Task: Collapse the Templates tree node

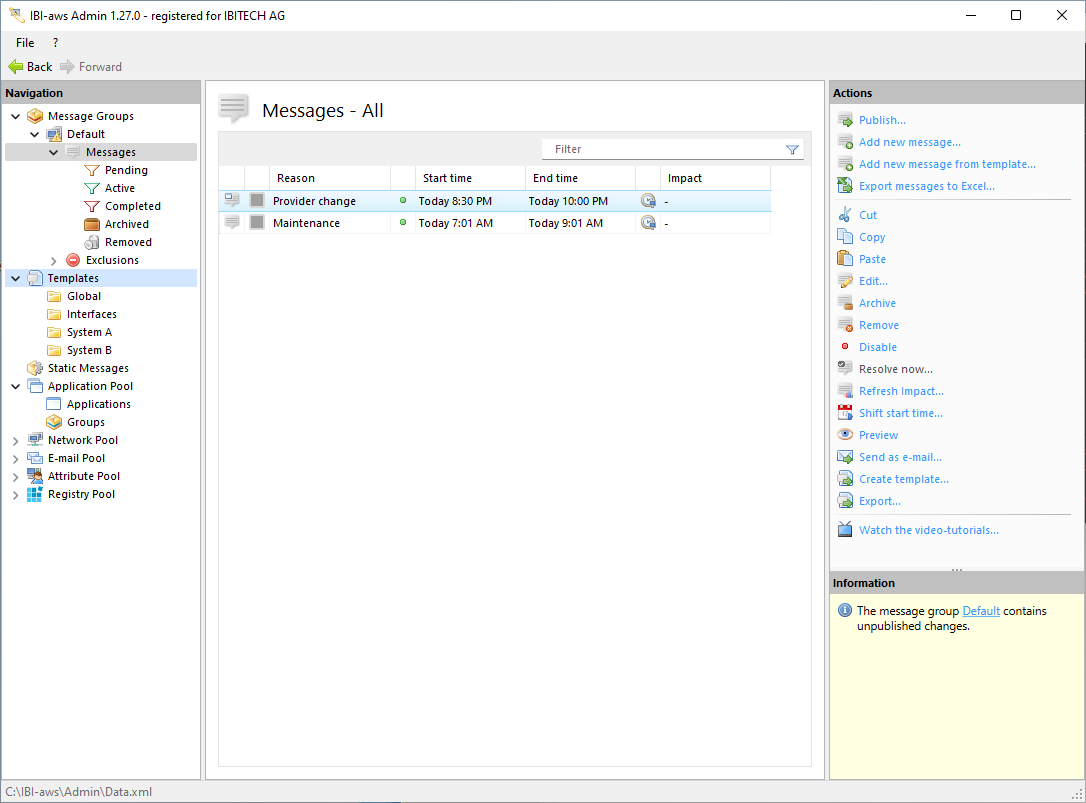Action: click(x=16, y=278)
